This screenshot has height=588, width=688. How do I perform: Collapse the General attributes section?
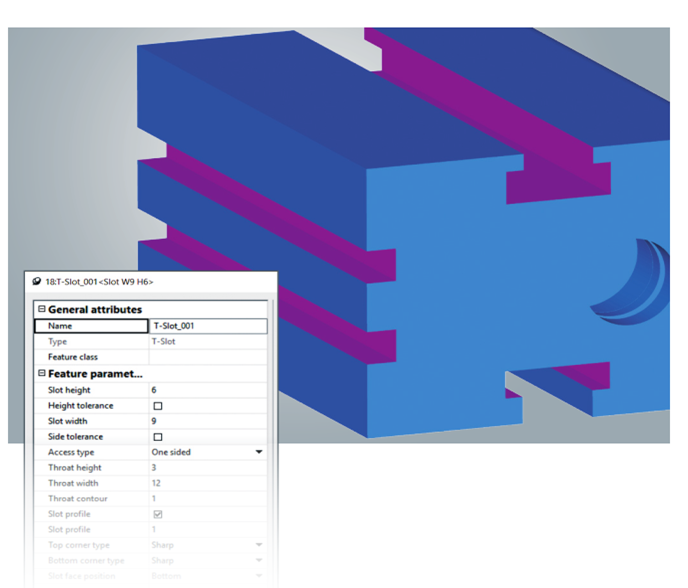click(x=42, y=309)
